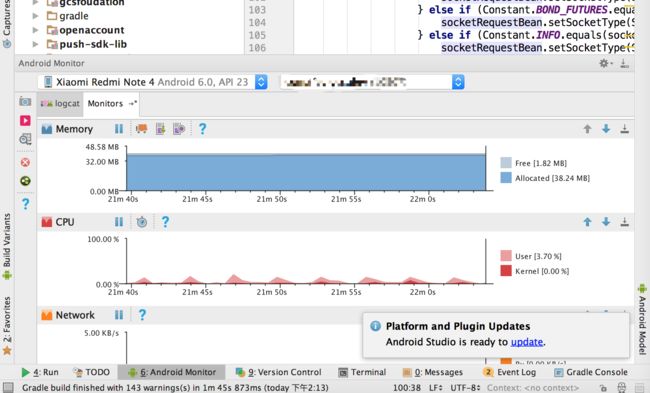Open Network monitor help question mark

tap(142, 315)
